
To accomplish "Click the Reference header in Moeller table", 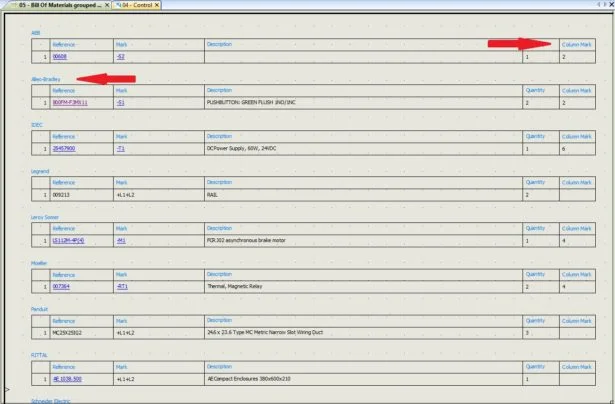I will tap(64, 275).
